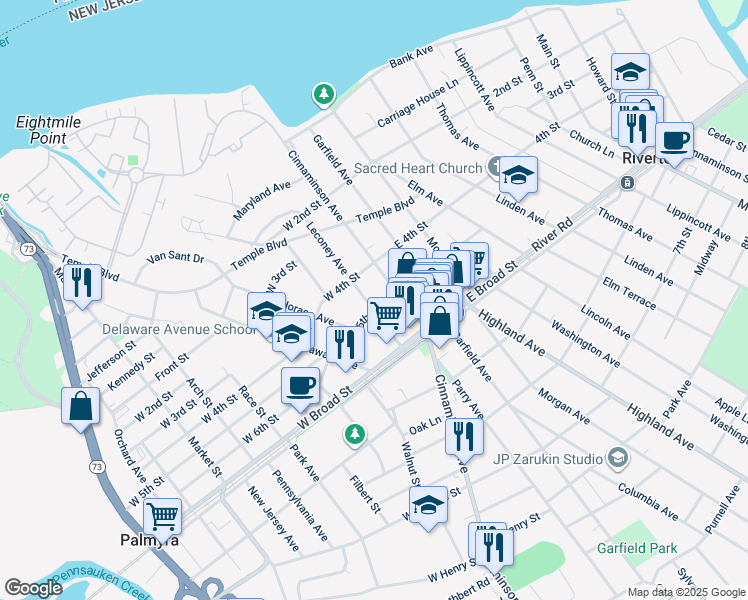Viewport: 748px width, 600px height.
Task: Click the Pennsylvania Ave street label
Action: (300, 506)
